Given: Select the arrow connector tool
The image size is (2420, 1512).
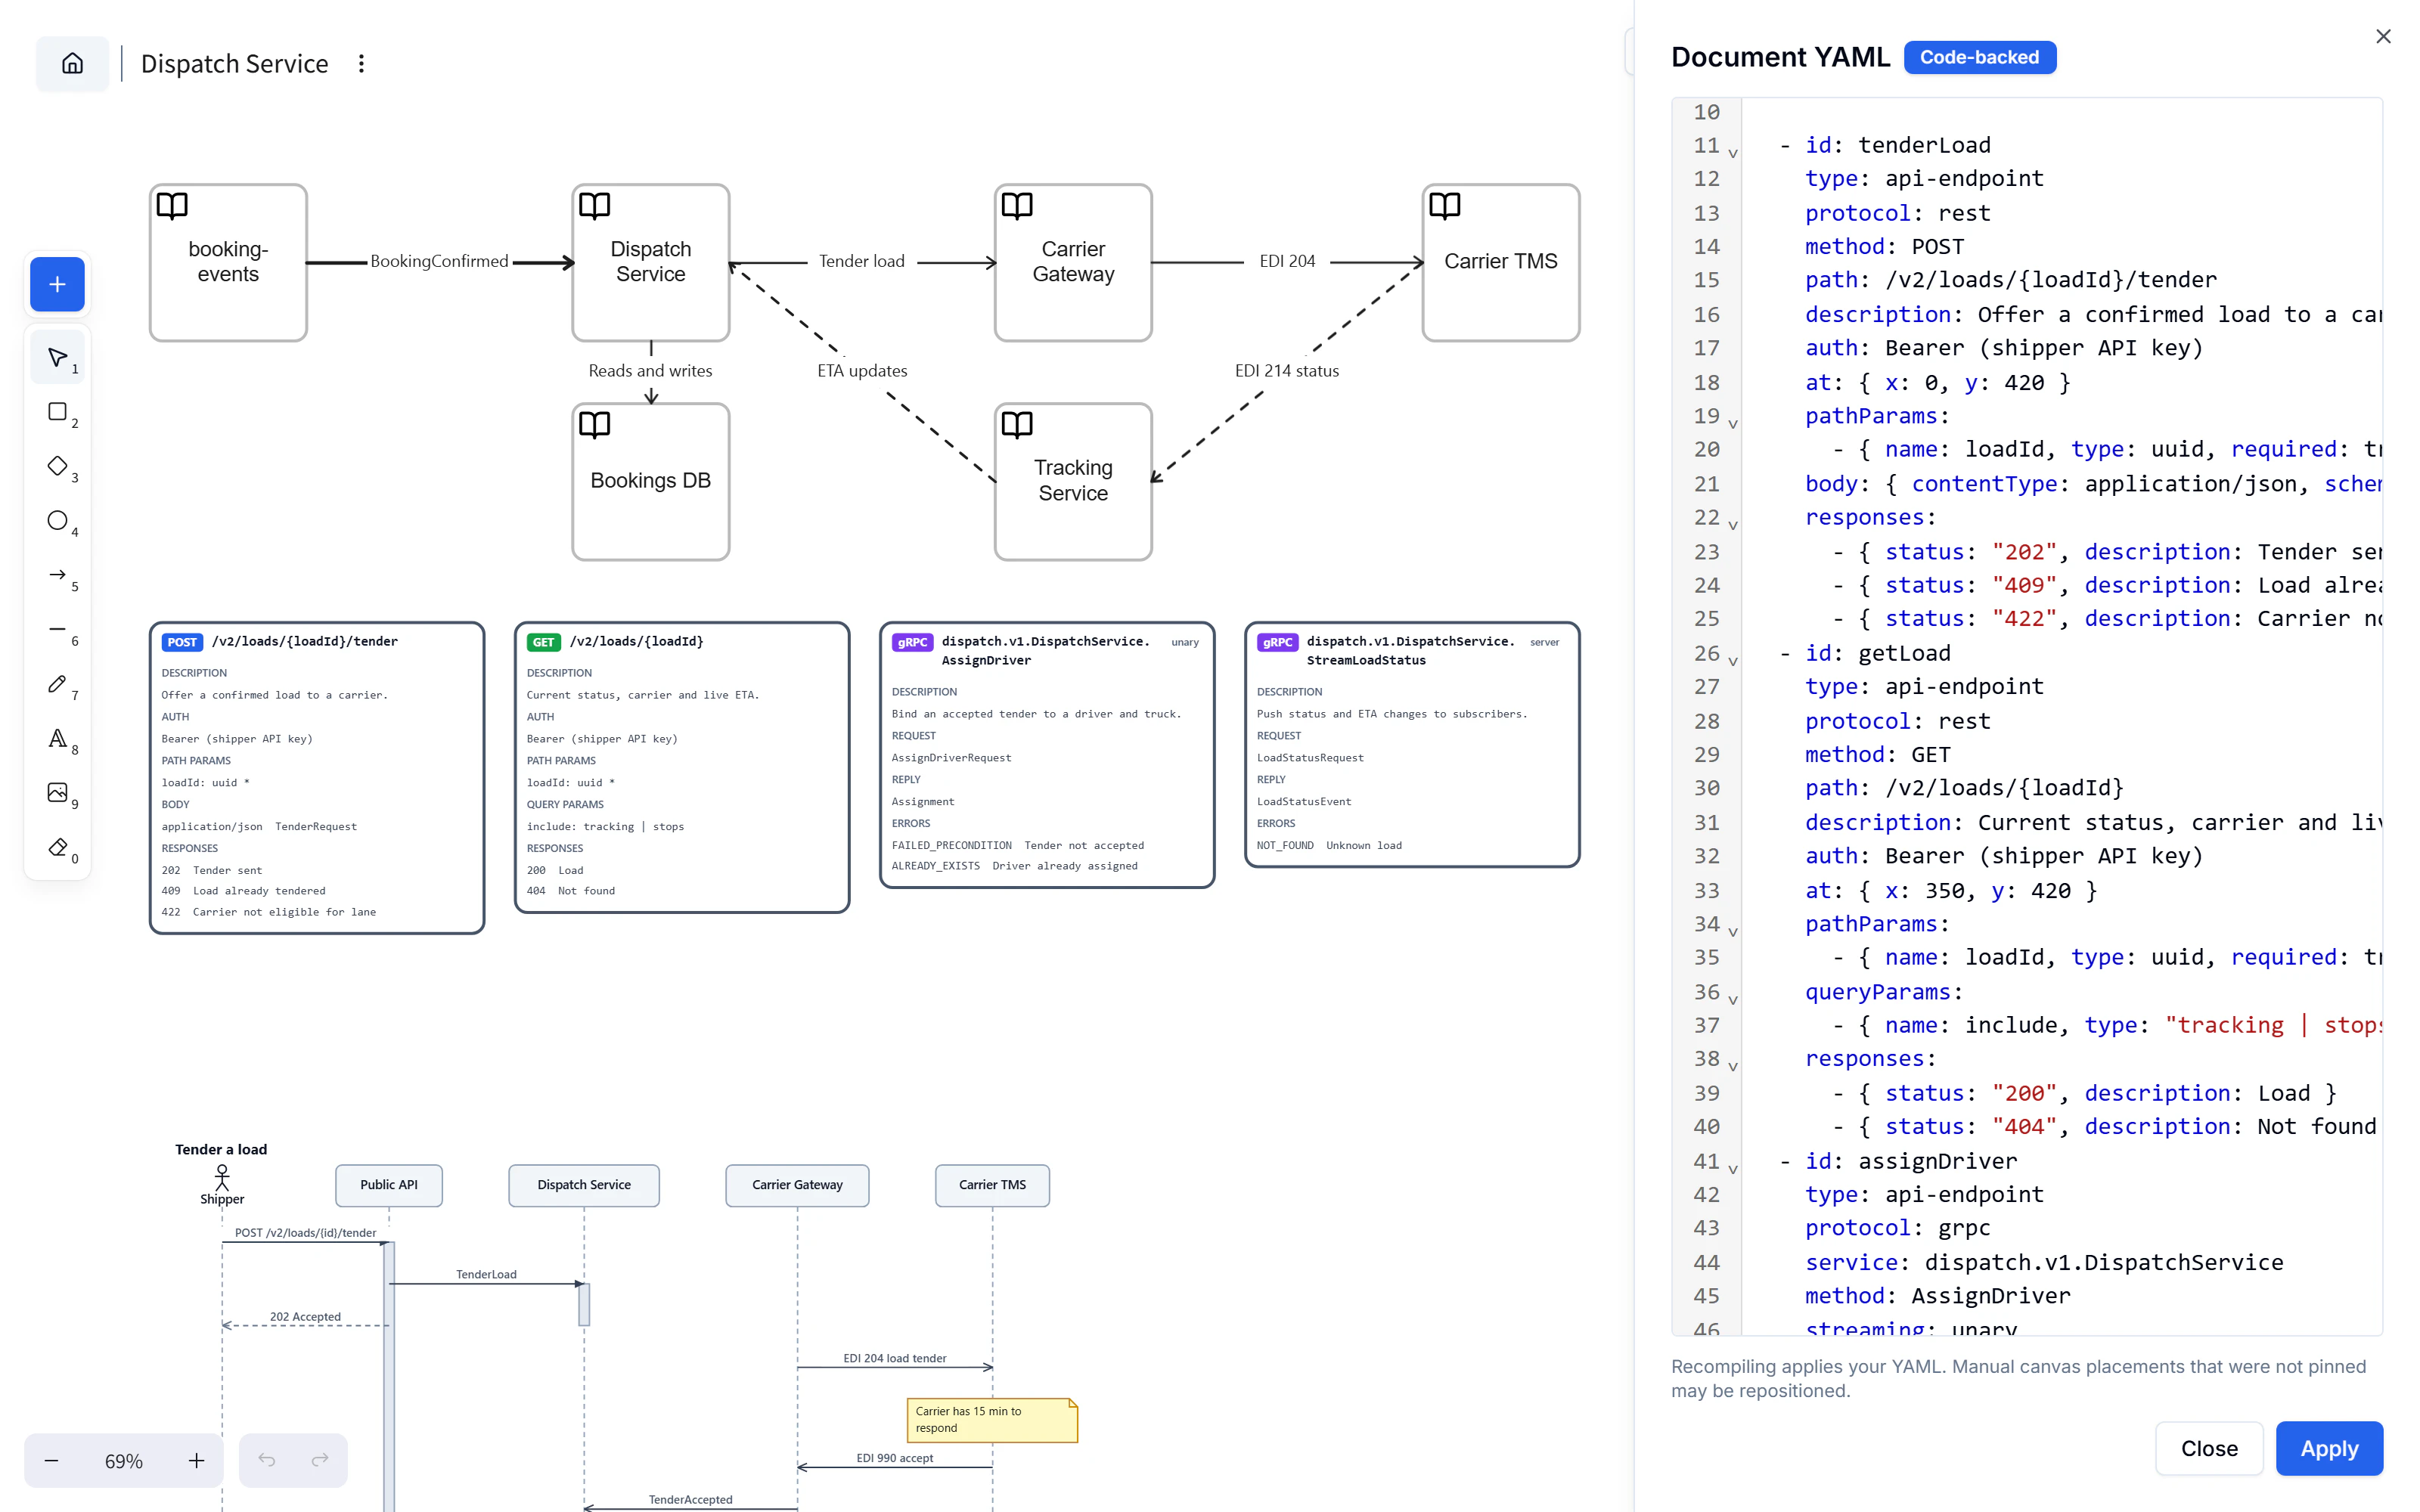Looking at the screenshot, I should 57,575.
